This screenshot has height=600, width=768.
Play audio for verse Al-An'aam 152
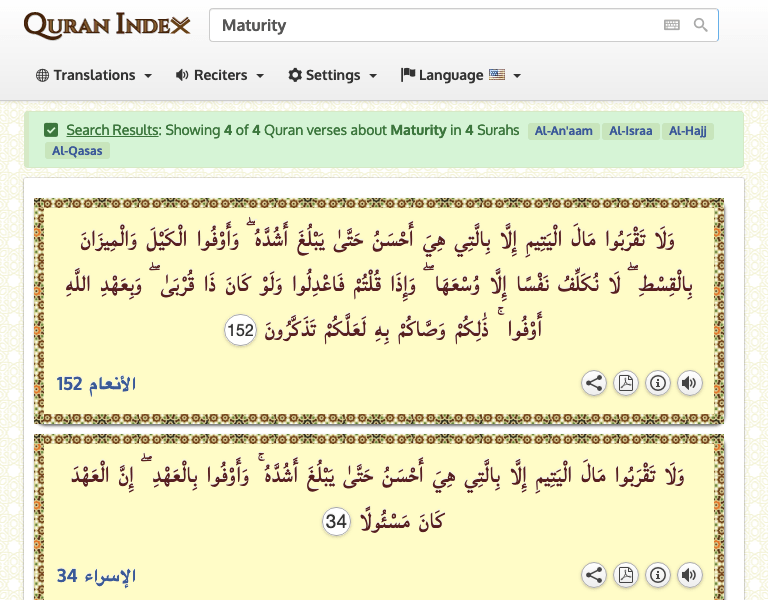pyautogui.click(x=688, y=383)
